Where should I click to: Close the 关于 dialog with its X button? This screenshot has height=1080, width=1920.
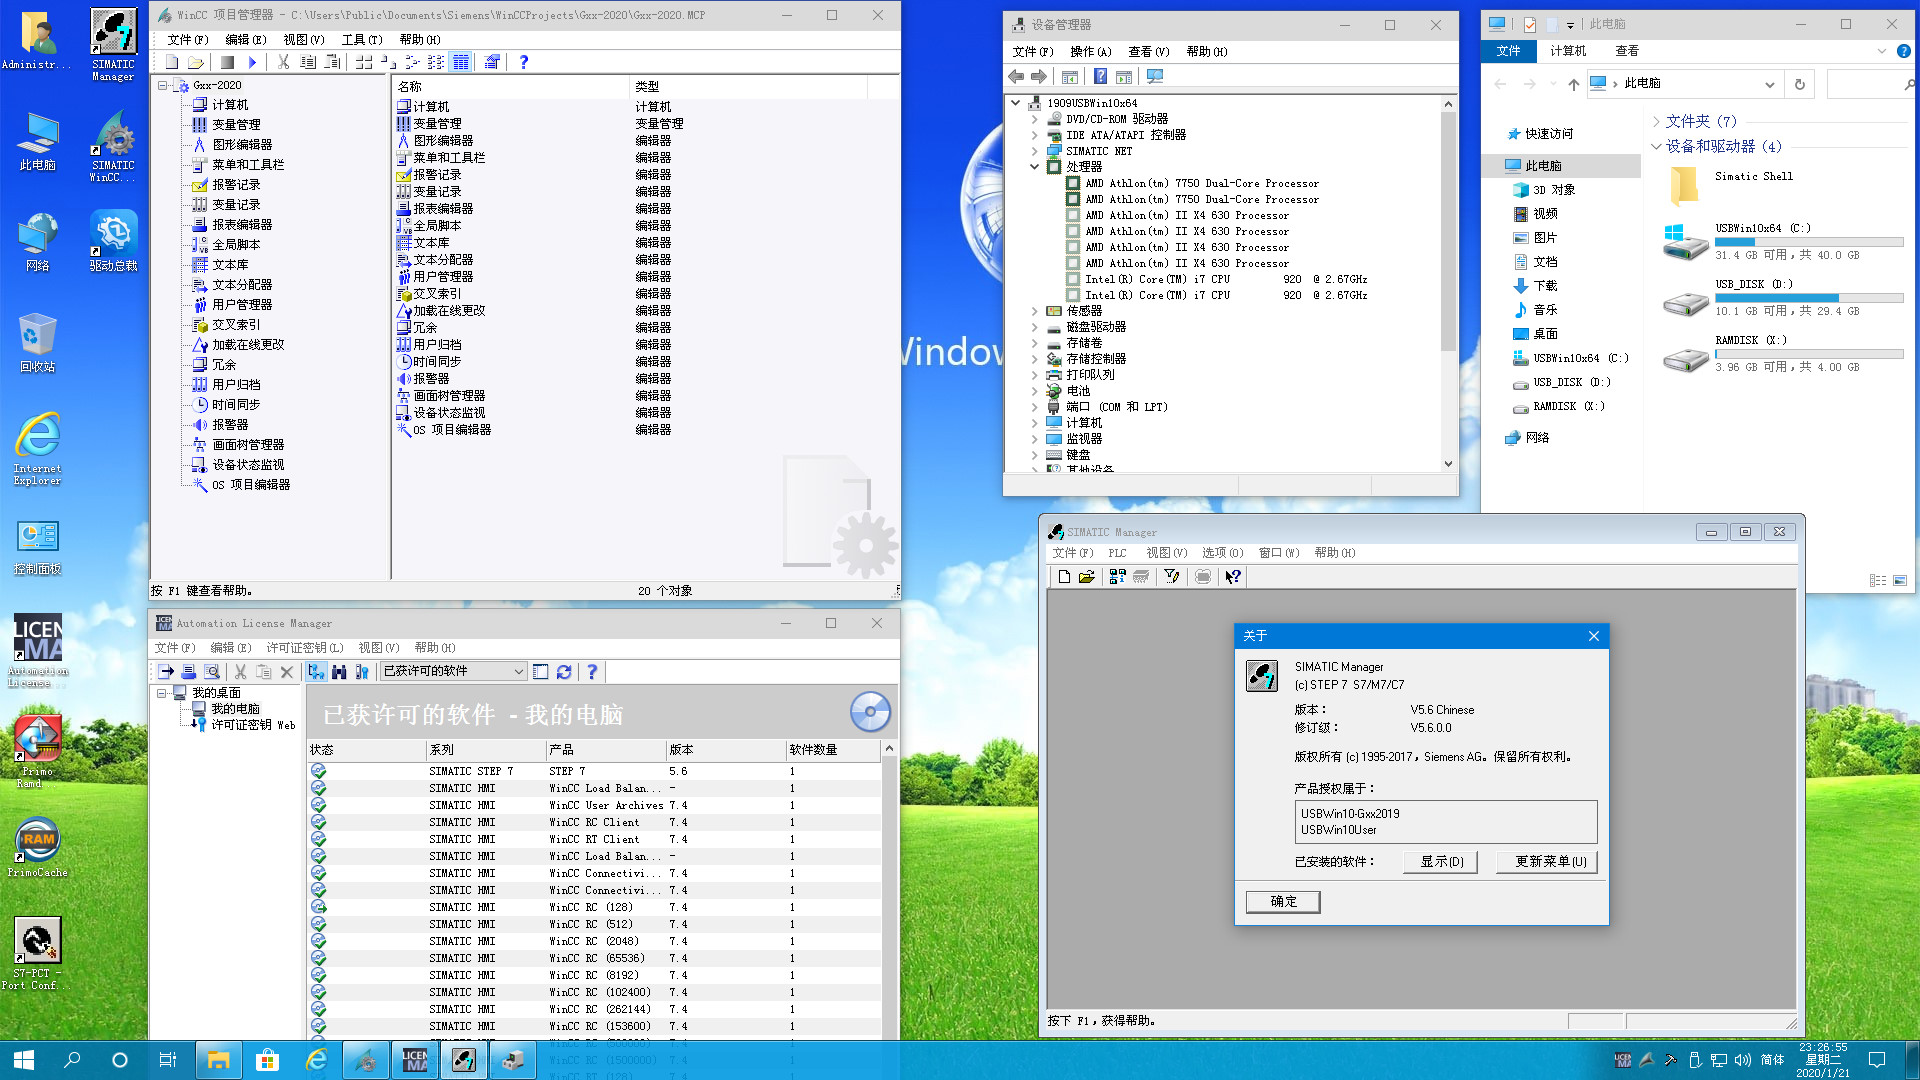click(x=1594, y=636)
